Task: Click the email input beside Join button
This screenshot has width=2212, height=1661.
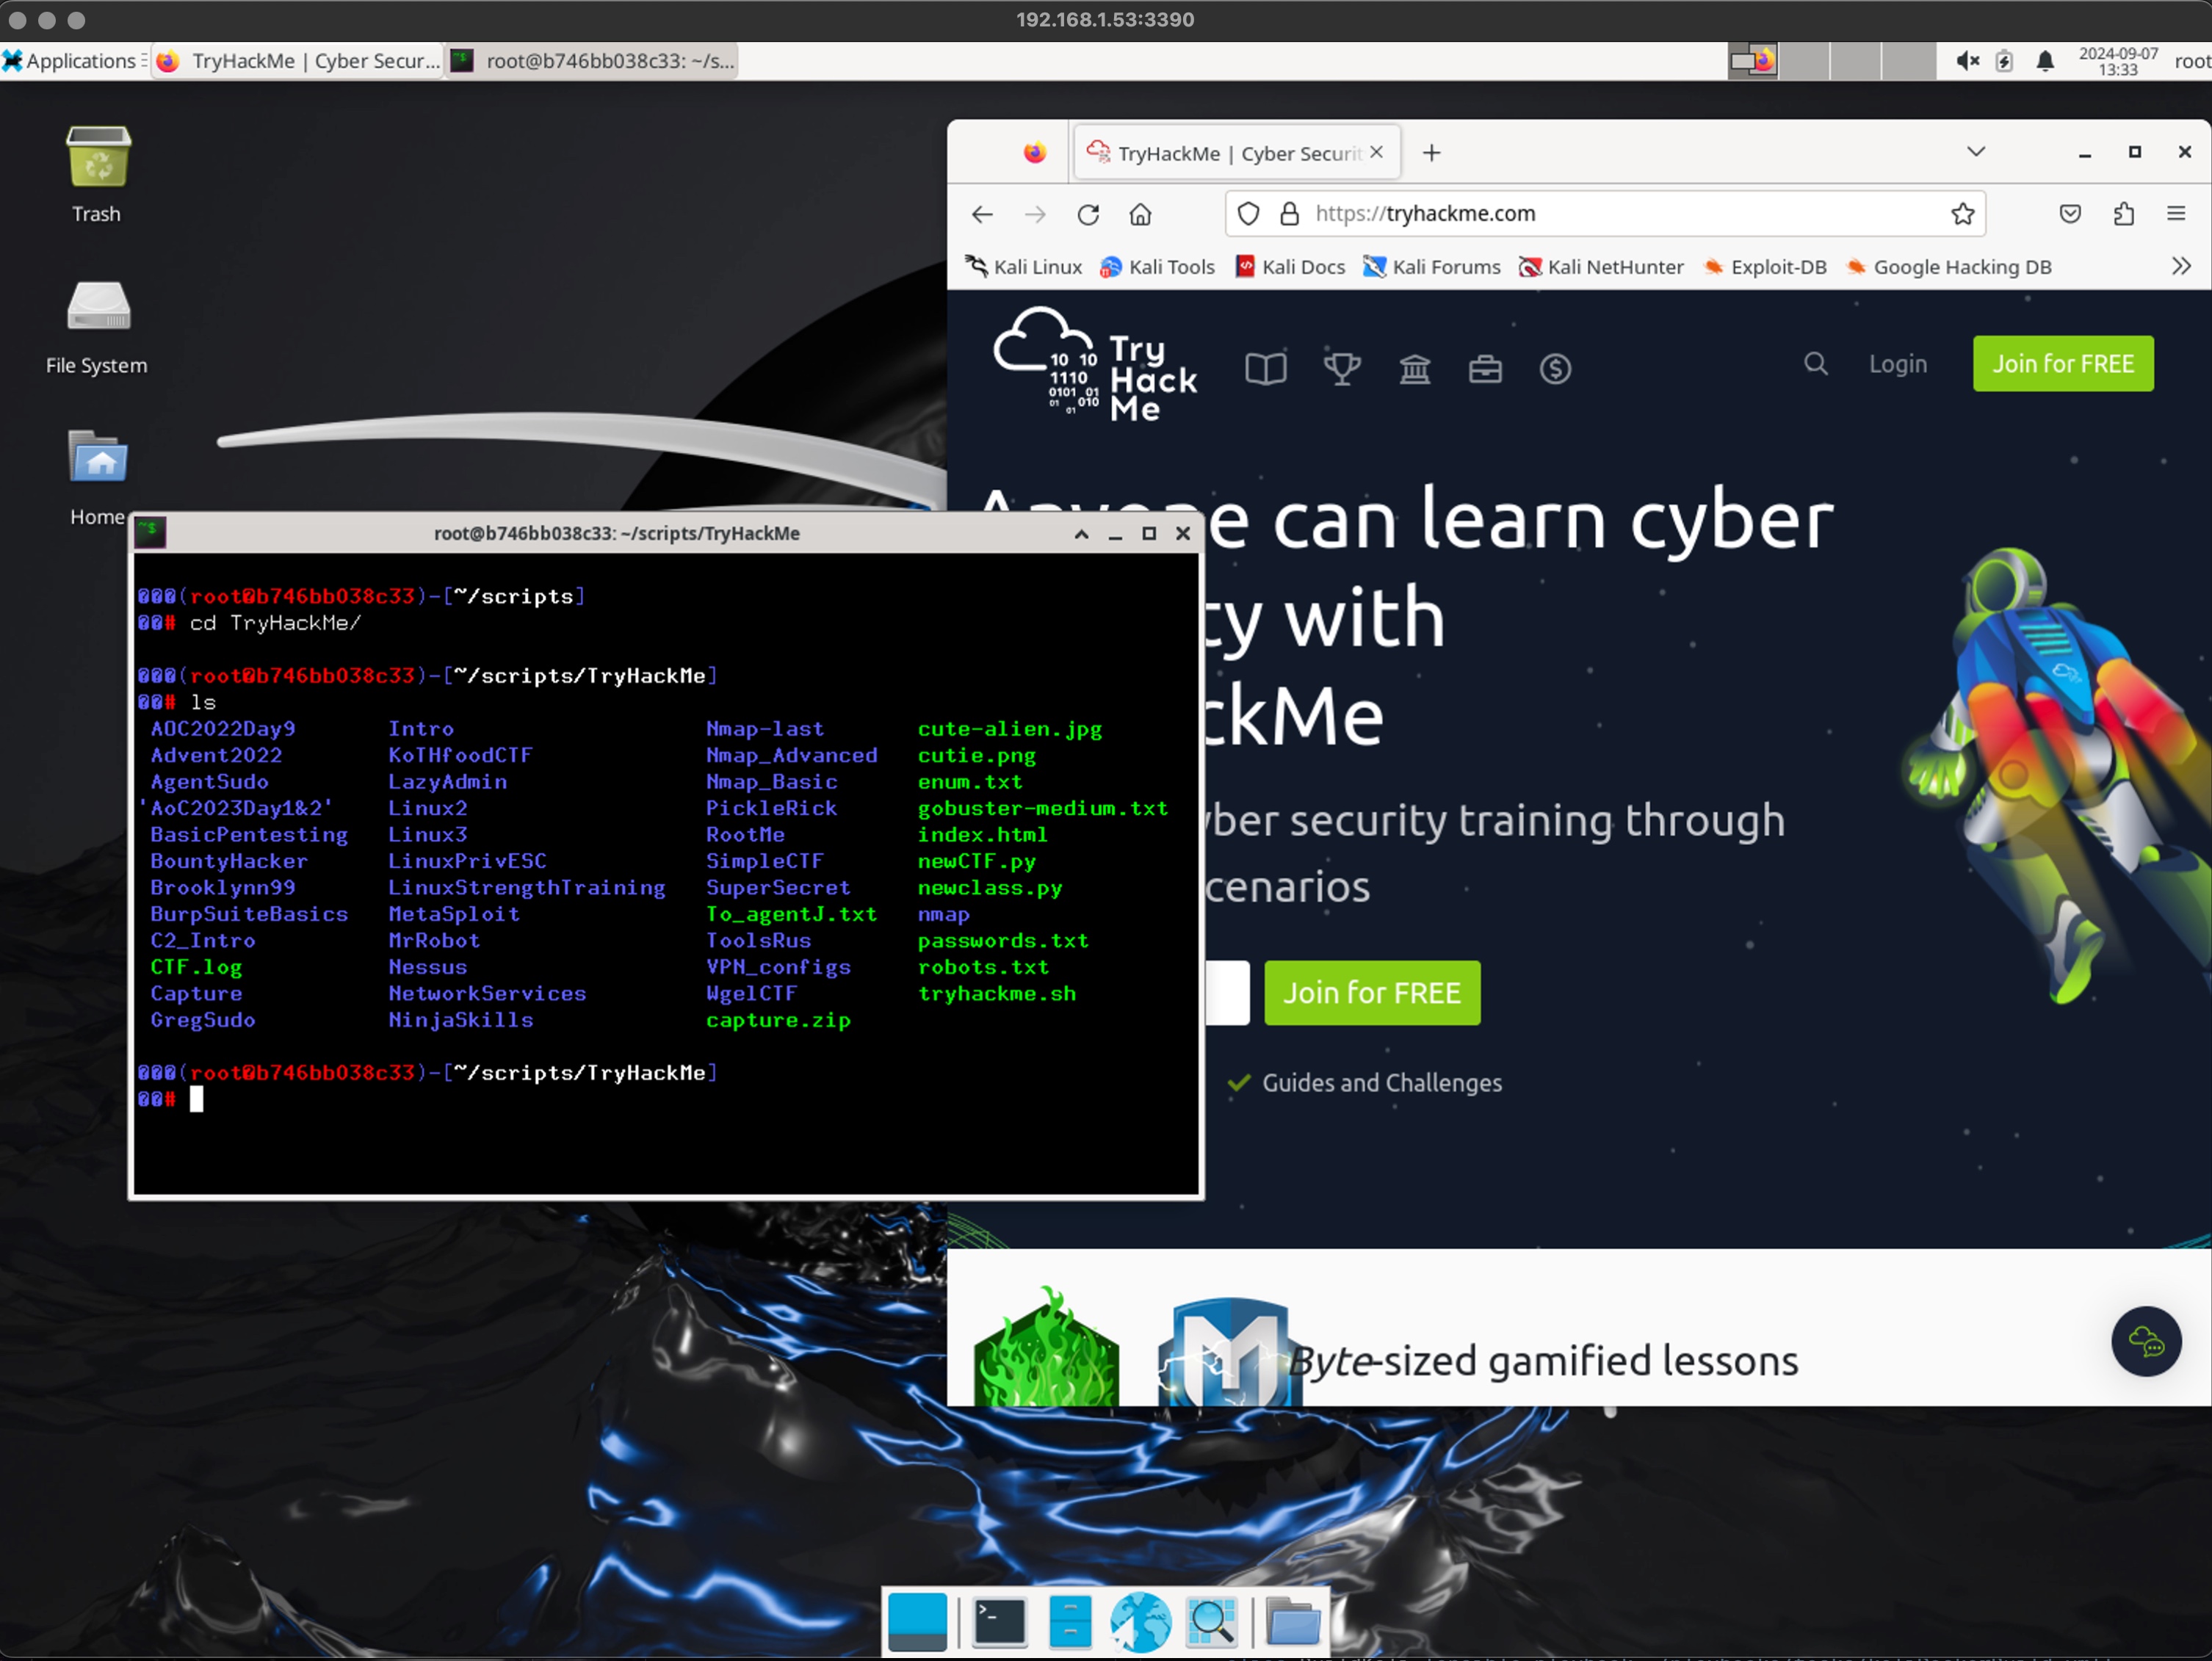Action: point(1228,993)
